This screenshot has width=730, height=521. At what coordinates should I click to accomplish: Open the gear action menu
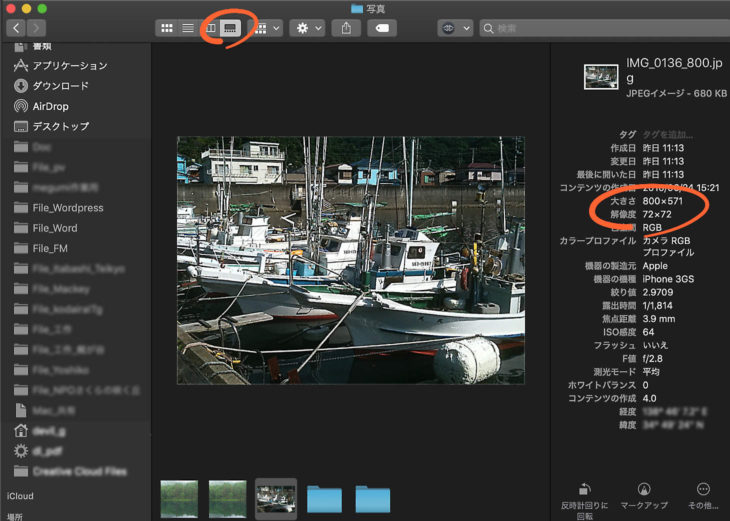pyautogui.click(x=306, y=28)
